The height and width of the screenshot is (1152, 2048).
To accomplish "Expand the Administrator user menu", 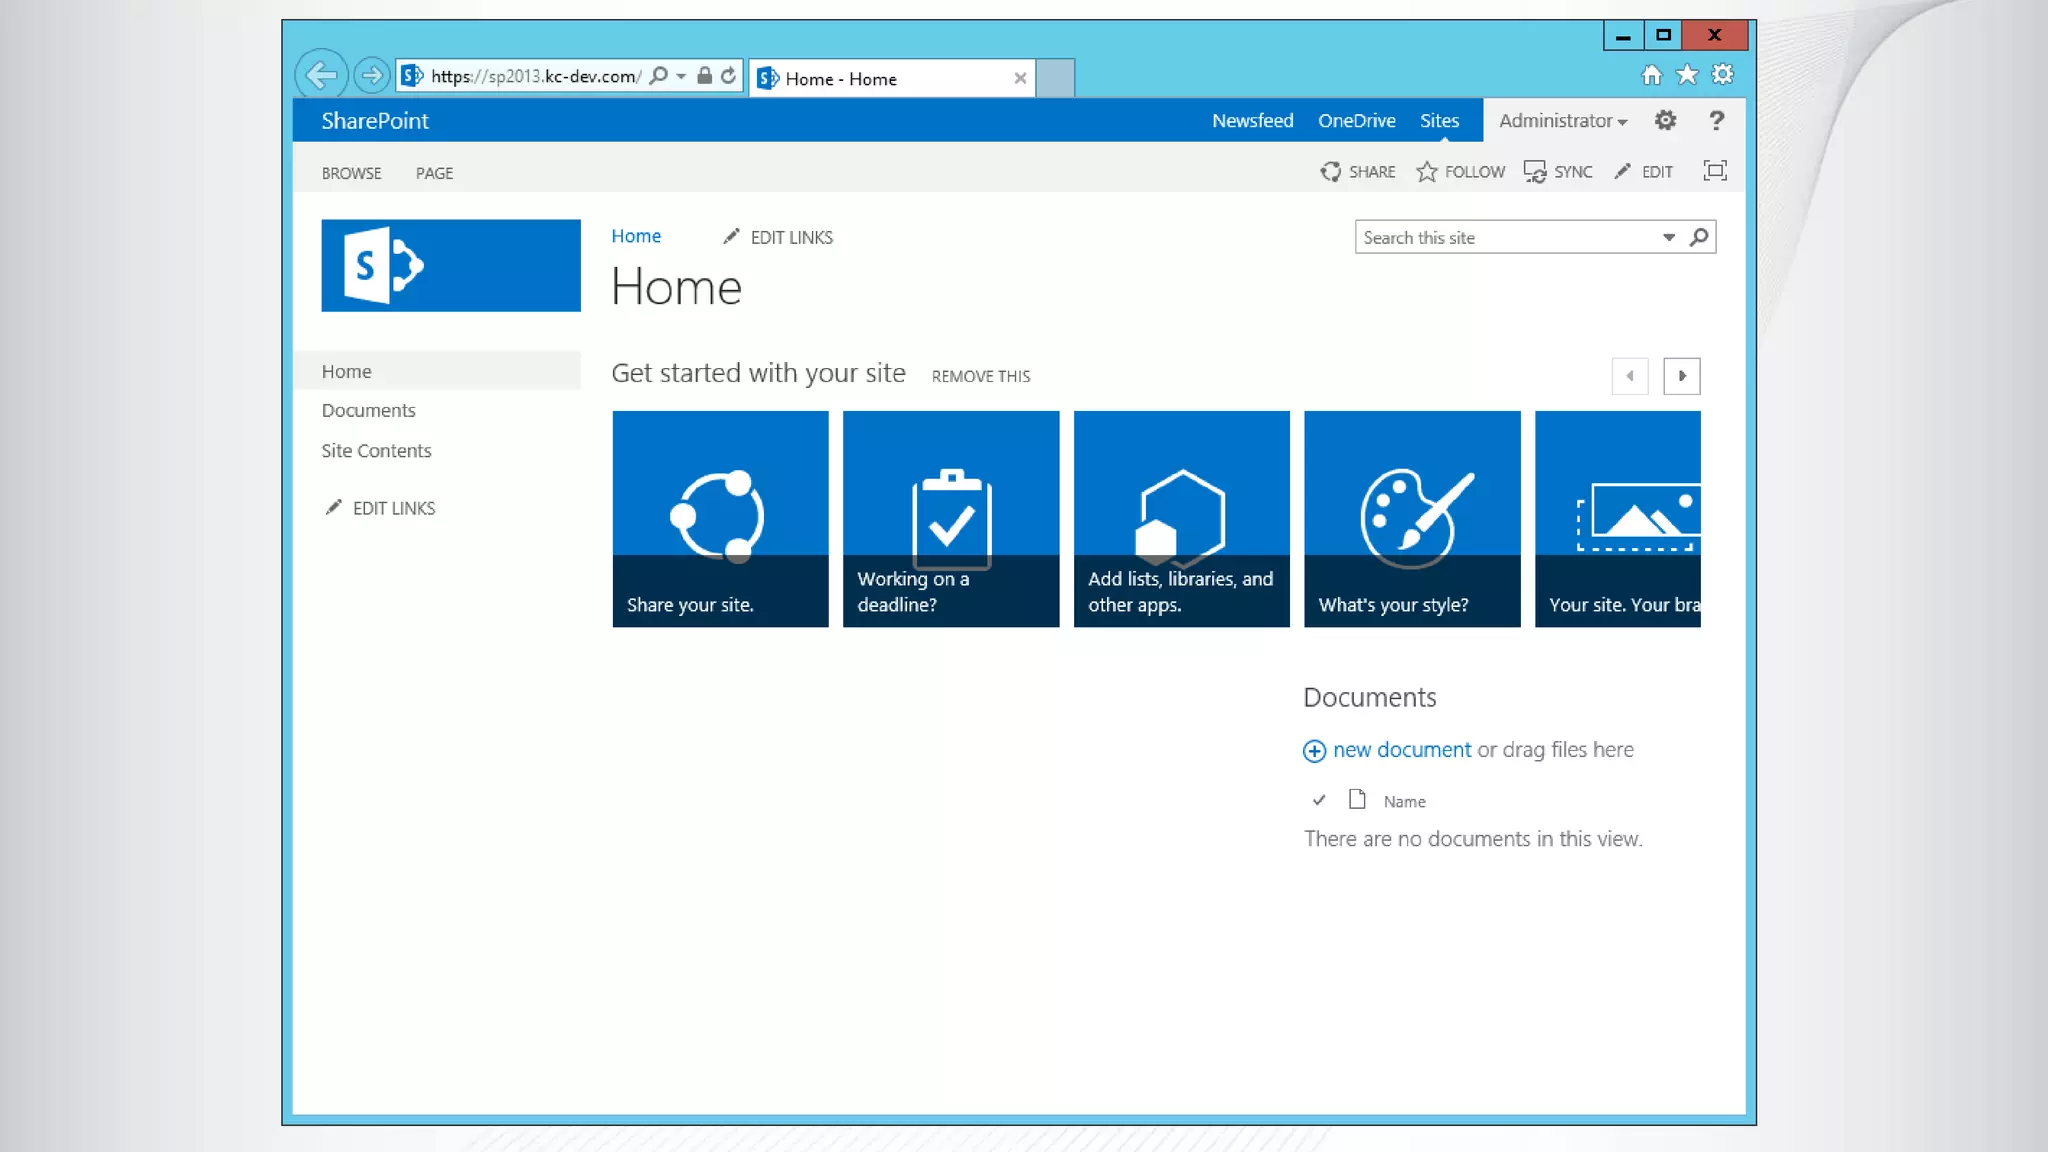I will 1562,121.
